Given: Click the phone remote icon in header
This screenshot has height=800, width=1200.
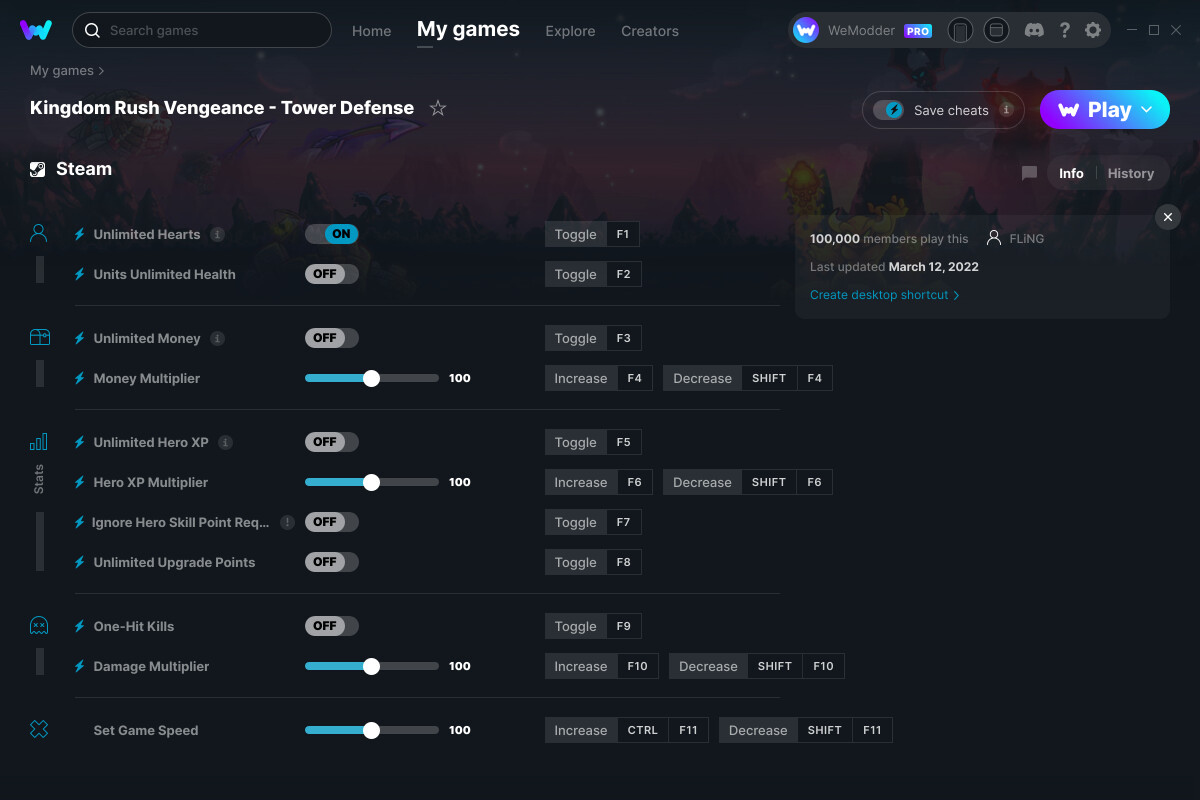Looking at the screenshot, I should point(960,30).
